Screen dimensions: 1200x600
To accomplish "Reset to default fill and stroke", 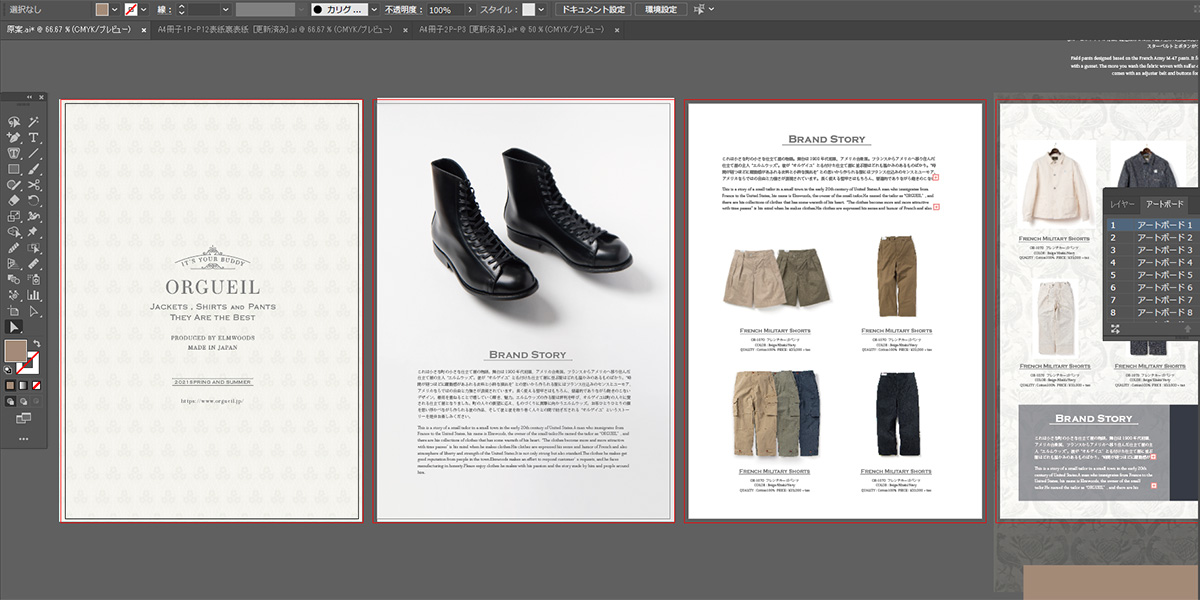I will pos(10,368).
